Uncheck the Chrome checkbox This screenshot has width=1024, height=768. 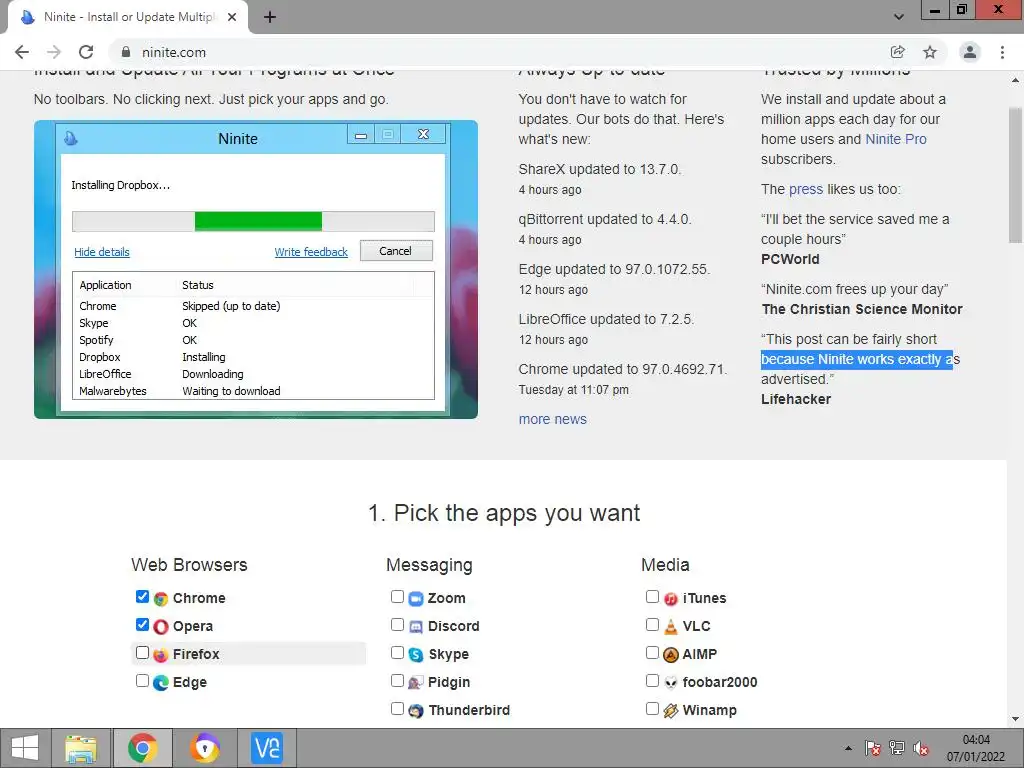pyautogui.click(x=142, y=596)
